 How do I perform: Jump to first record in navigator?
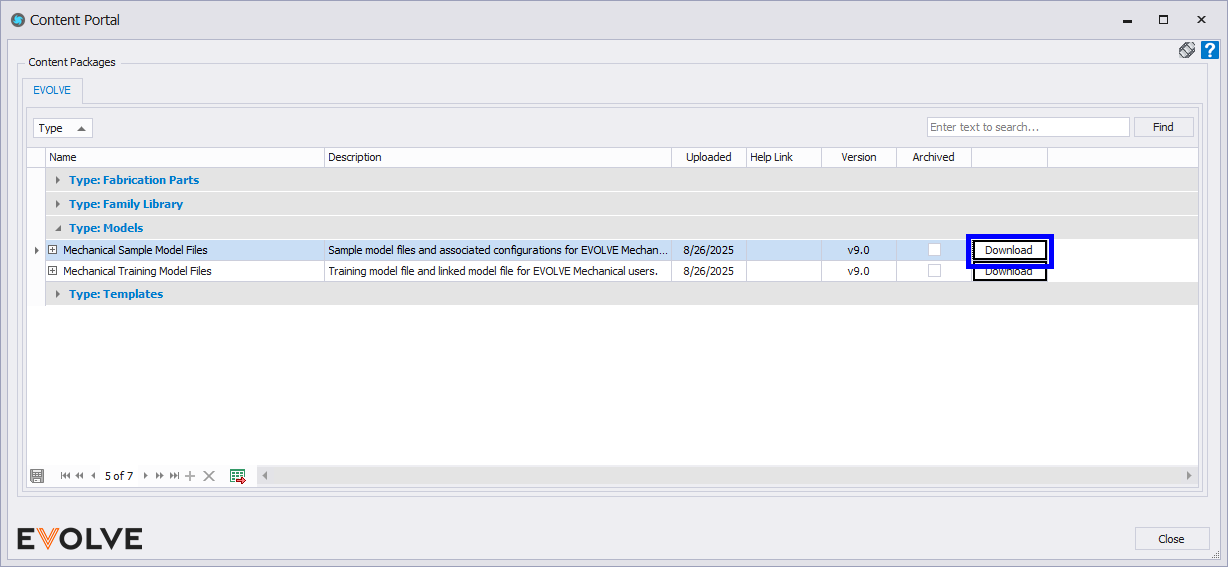pyautogui.click(x=66, y=476)
